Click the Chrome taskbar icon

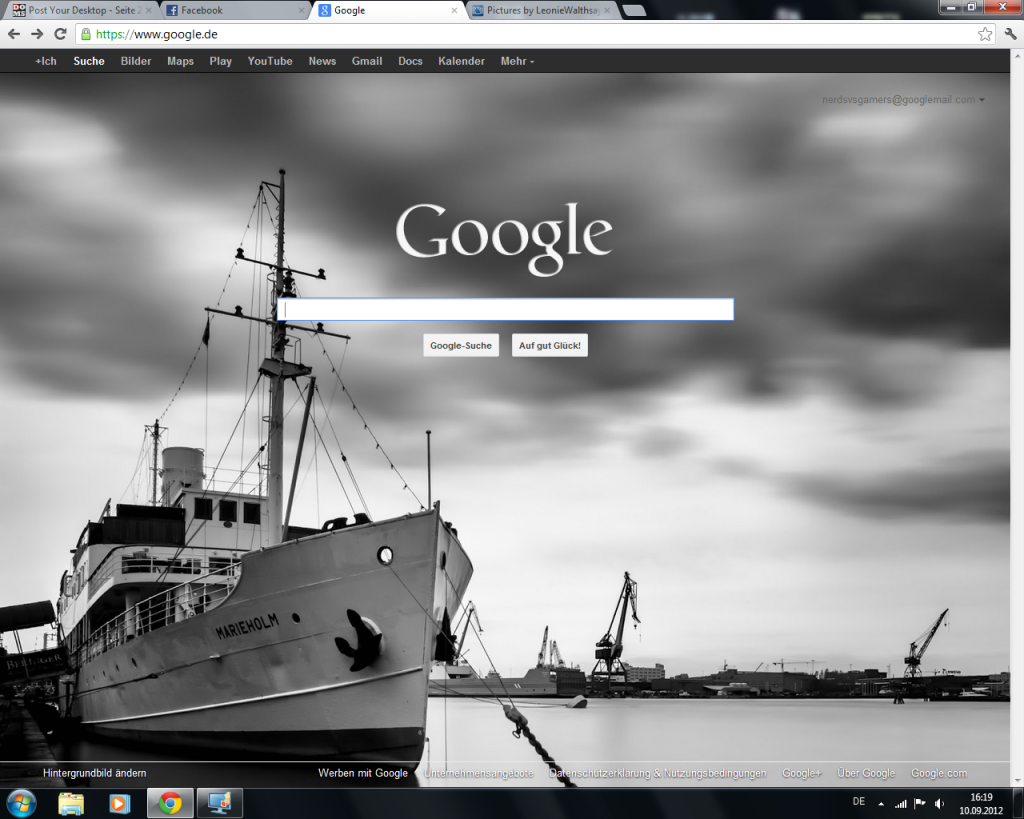click(x=170, y=803)
